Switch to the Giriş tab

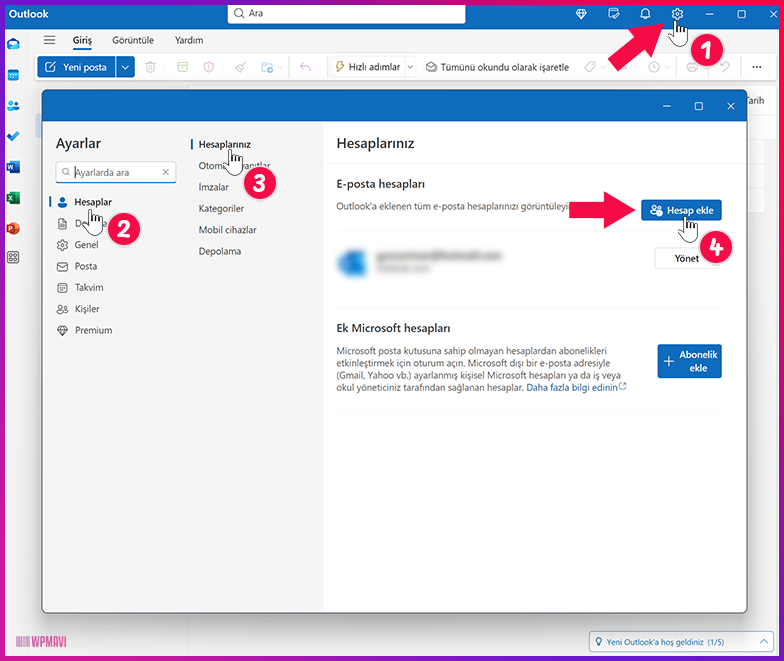click(x=82, y=40)
